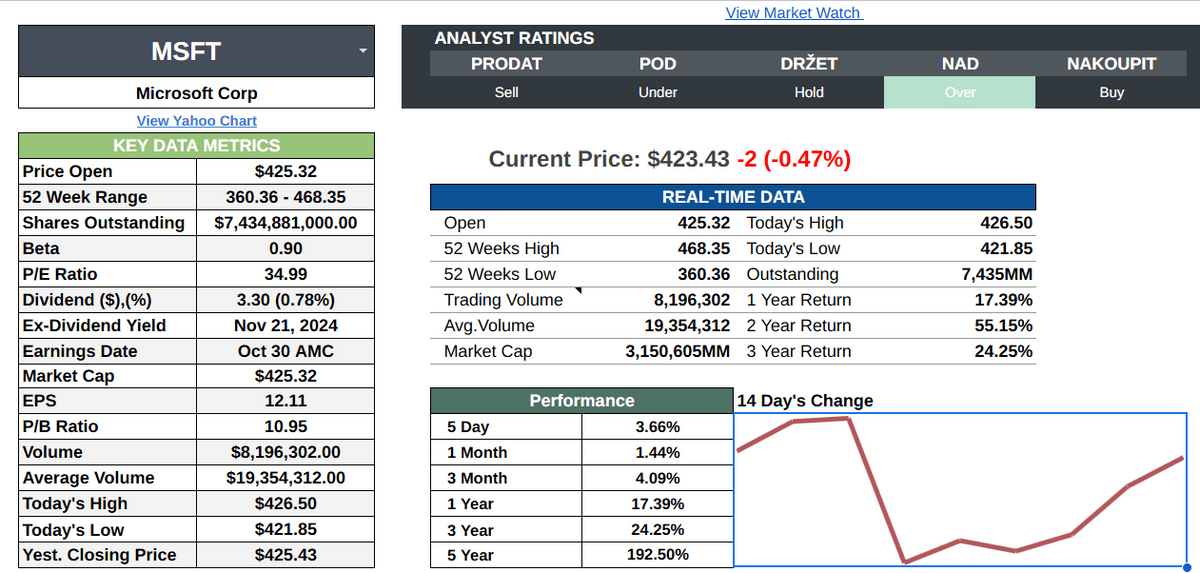
Task: Select the Buy rating cell
Action: [x=1111, y=92]
